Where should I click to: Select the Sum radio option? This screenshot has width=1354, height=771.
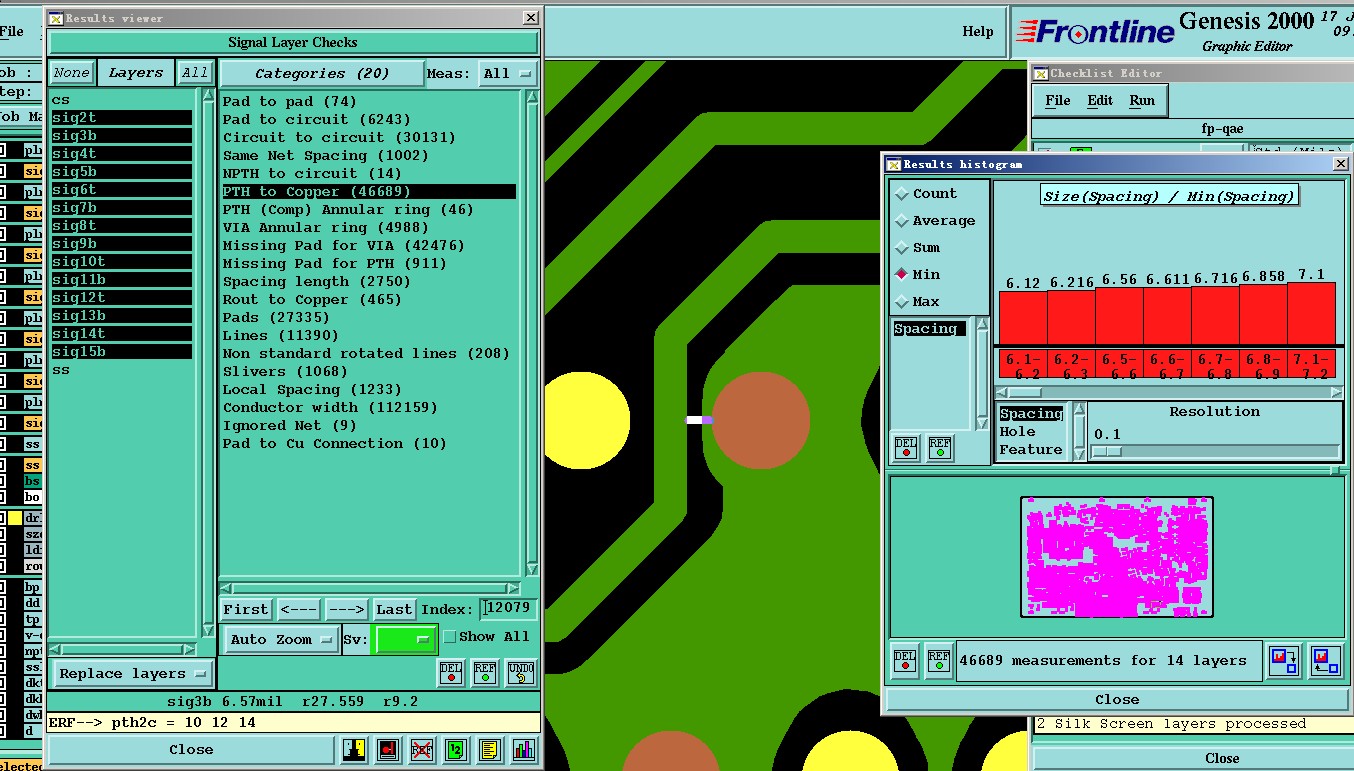click(x=918, y=248)
